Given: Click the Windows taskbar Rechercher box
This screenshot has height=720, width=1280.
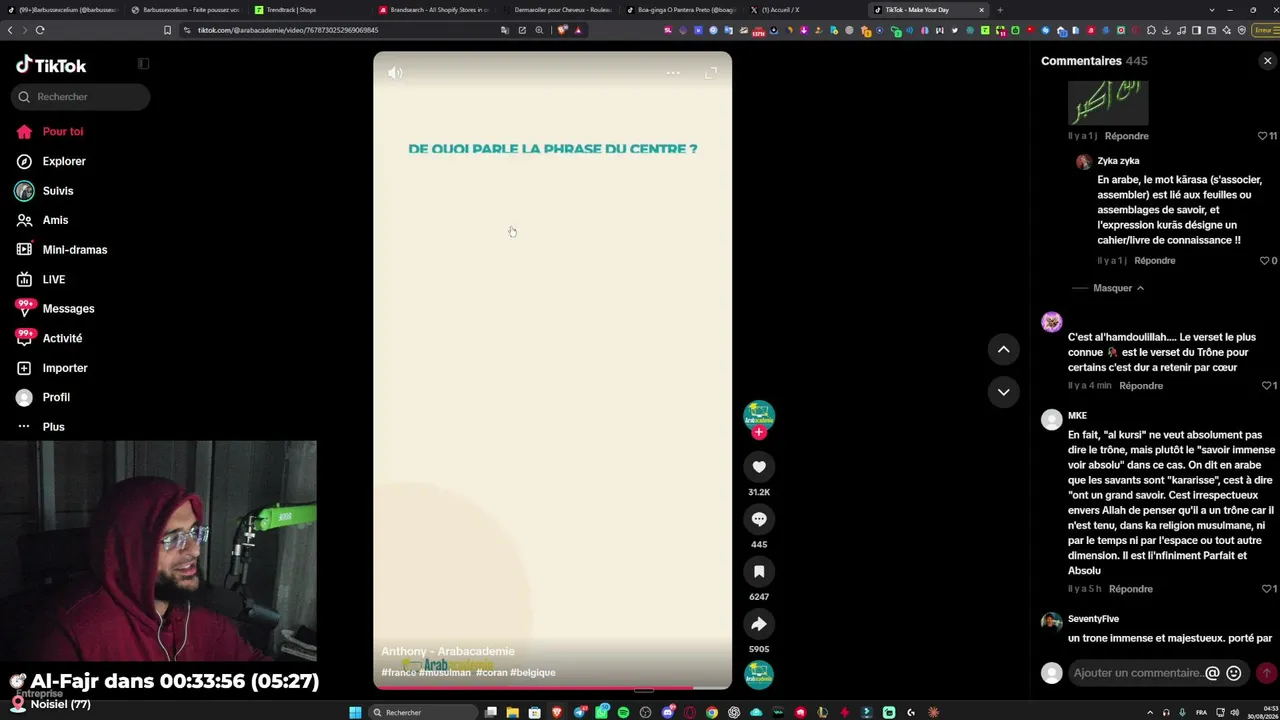Looking at the screenshot, I should [x=423, y=712].
